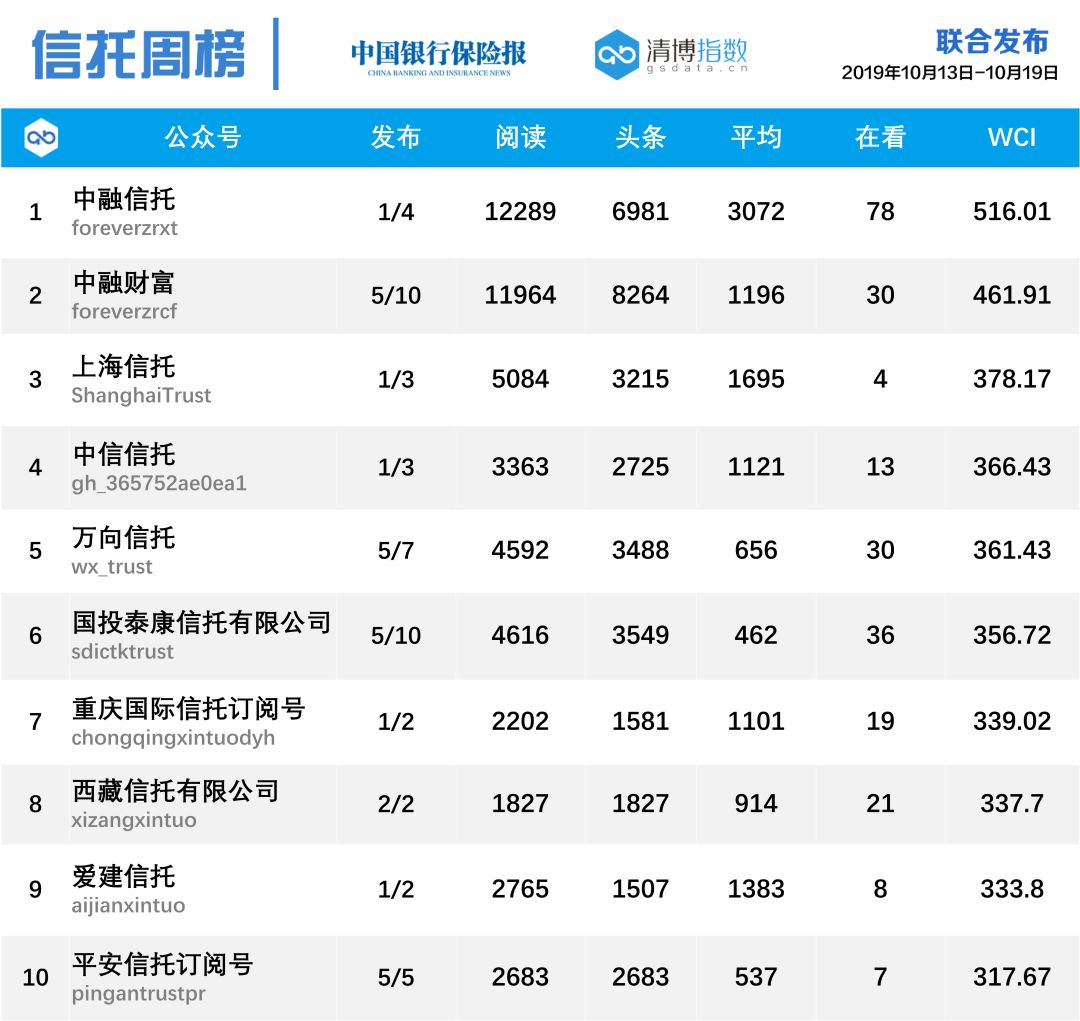Click the WCI value 378.17
This screenshot has height=1021, width=1080.
(1012, 379)
